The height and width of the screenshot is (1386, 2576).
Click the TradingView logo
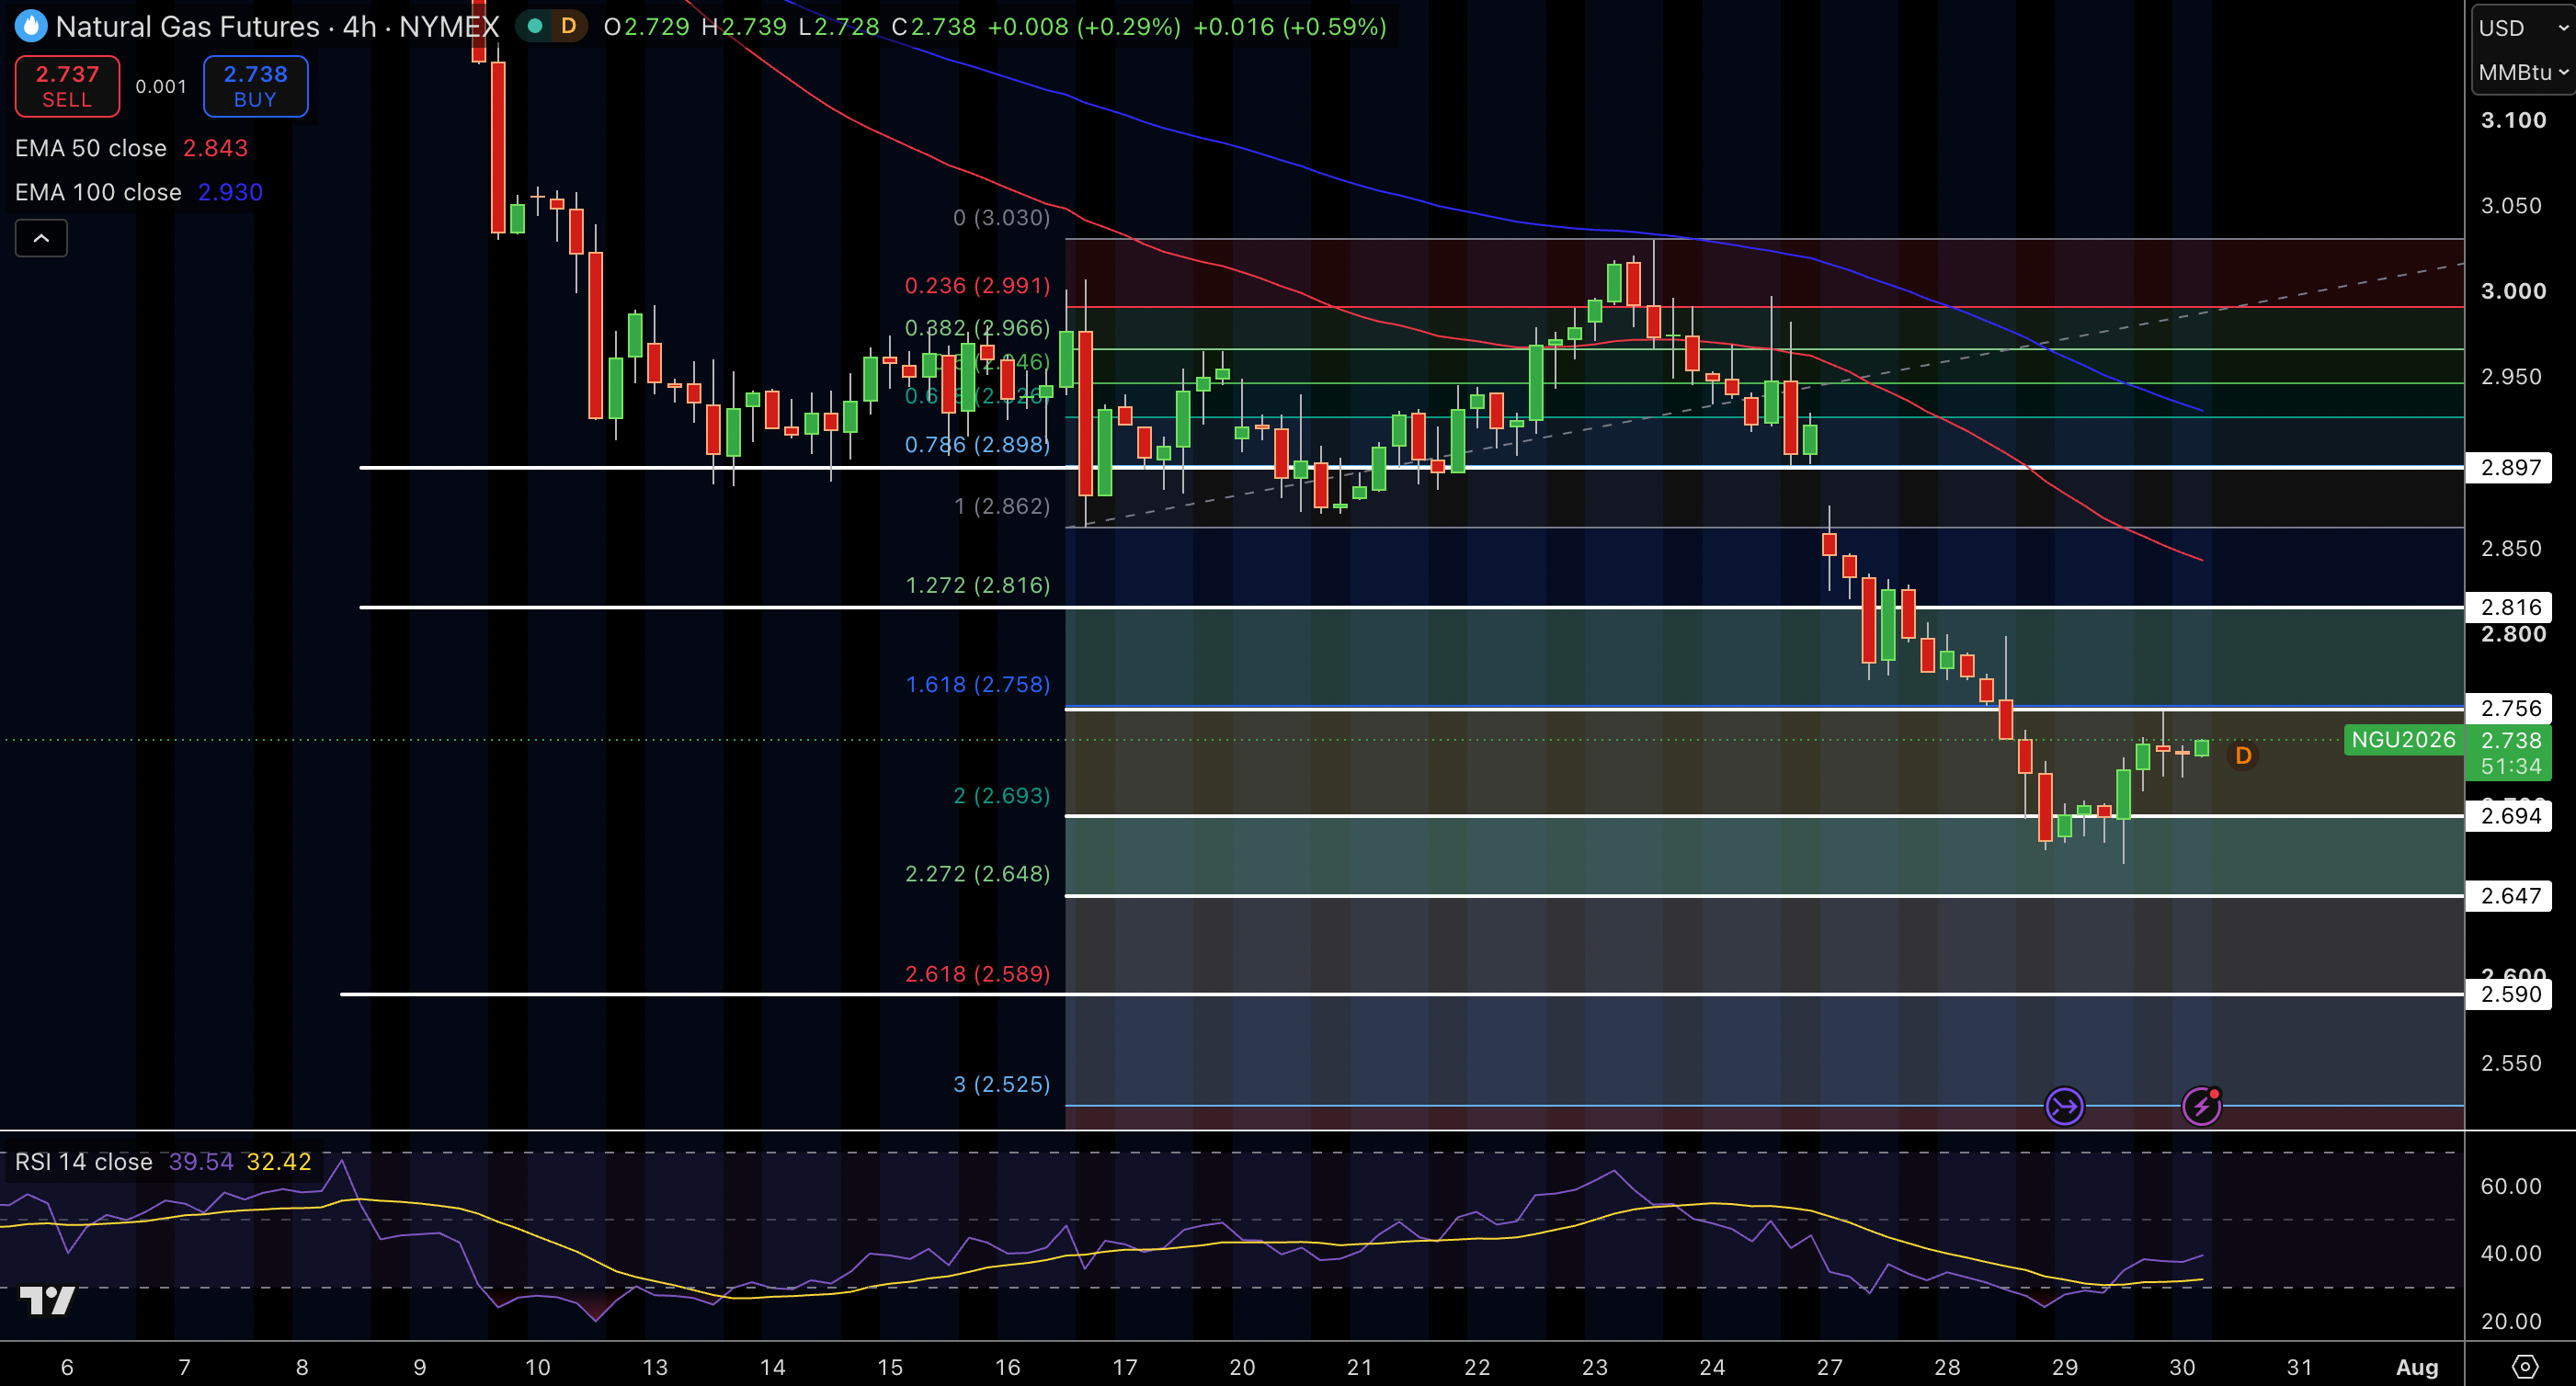click(48, 1300)
